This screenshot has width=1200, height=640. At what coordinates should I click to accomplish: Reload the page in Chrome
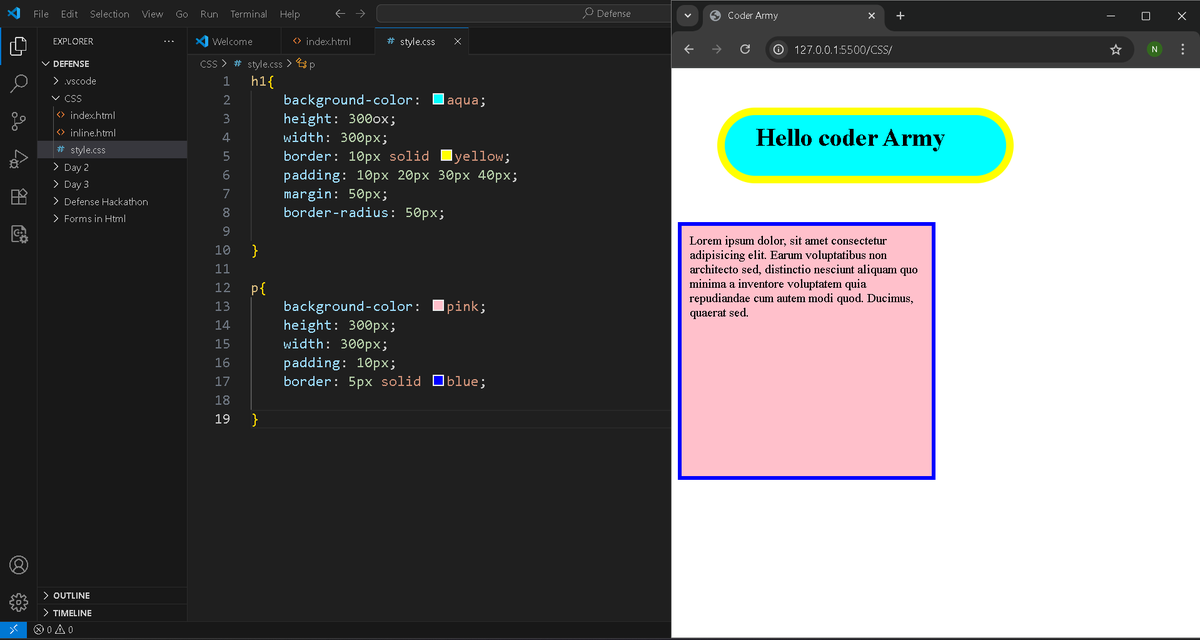click(x=744, y=49)
